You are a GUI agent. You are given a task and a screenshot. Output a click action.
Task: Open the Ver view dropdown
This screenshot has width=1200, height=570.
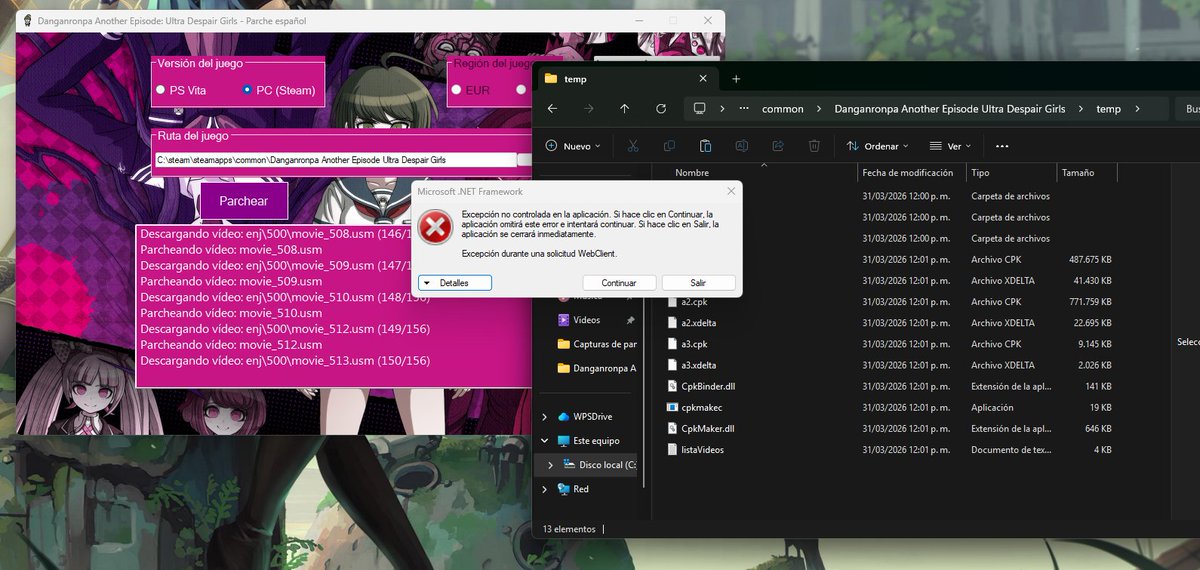pos(951,146)
